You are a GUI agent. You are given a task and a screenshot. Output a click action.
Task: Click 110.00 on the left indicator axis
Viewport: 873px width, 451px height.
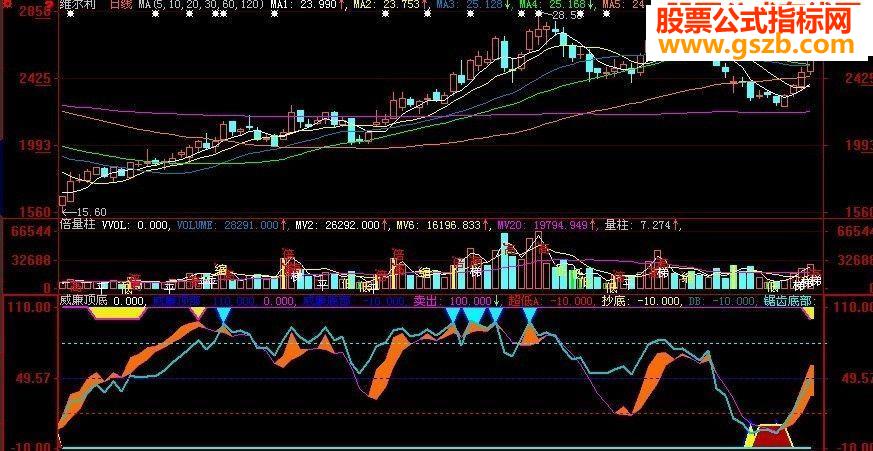28,307
